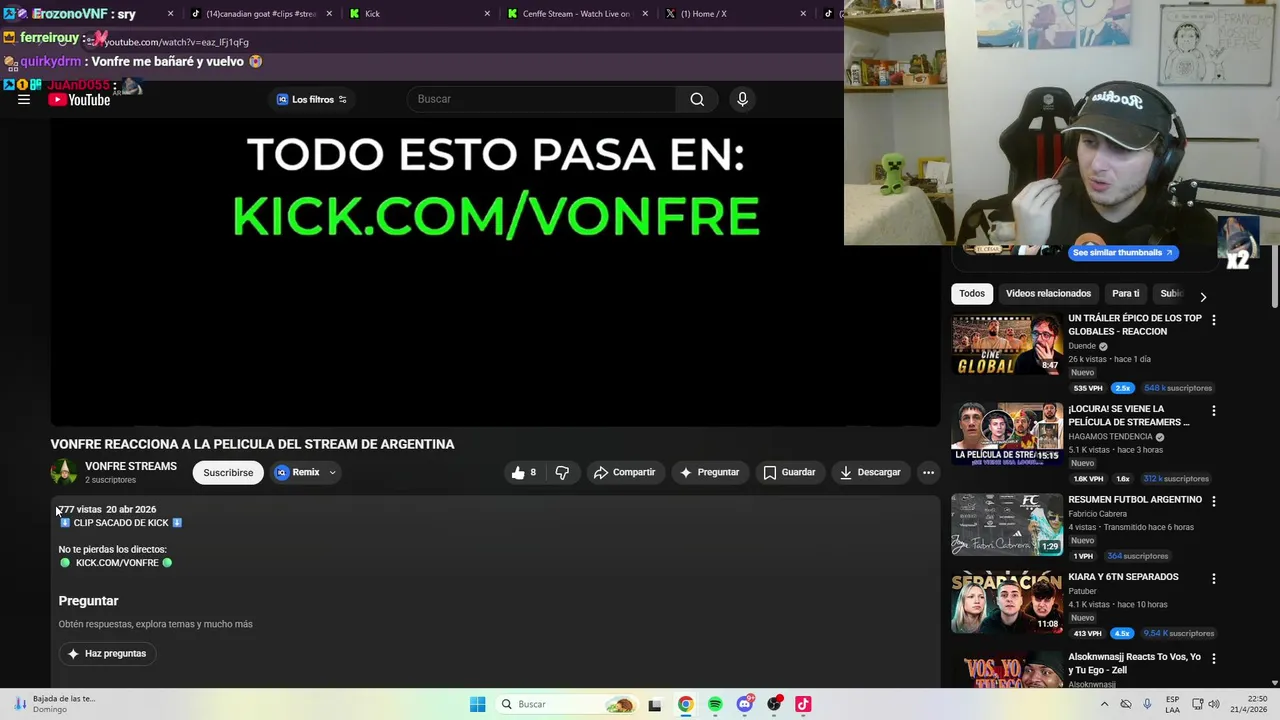Click the browser address bar URL
This screenshot has width=1280, height=720.
point(176,42)
